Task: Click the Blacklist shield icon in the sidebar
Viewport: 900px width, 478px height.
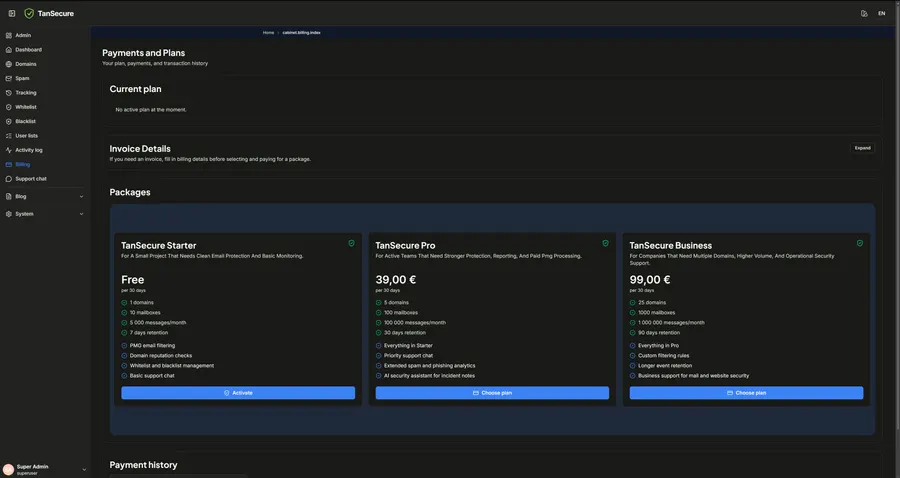Action: click(9, 122)
